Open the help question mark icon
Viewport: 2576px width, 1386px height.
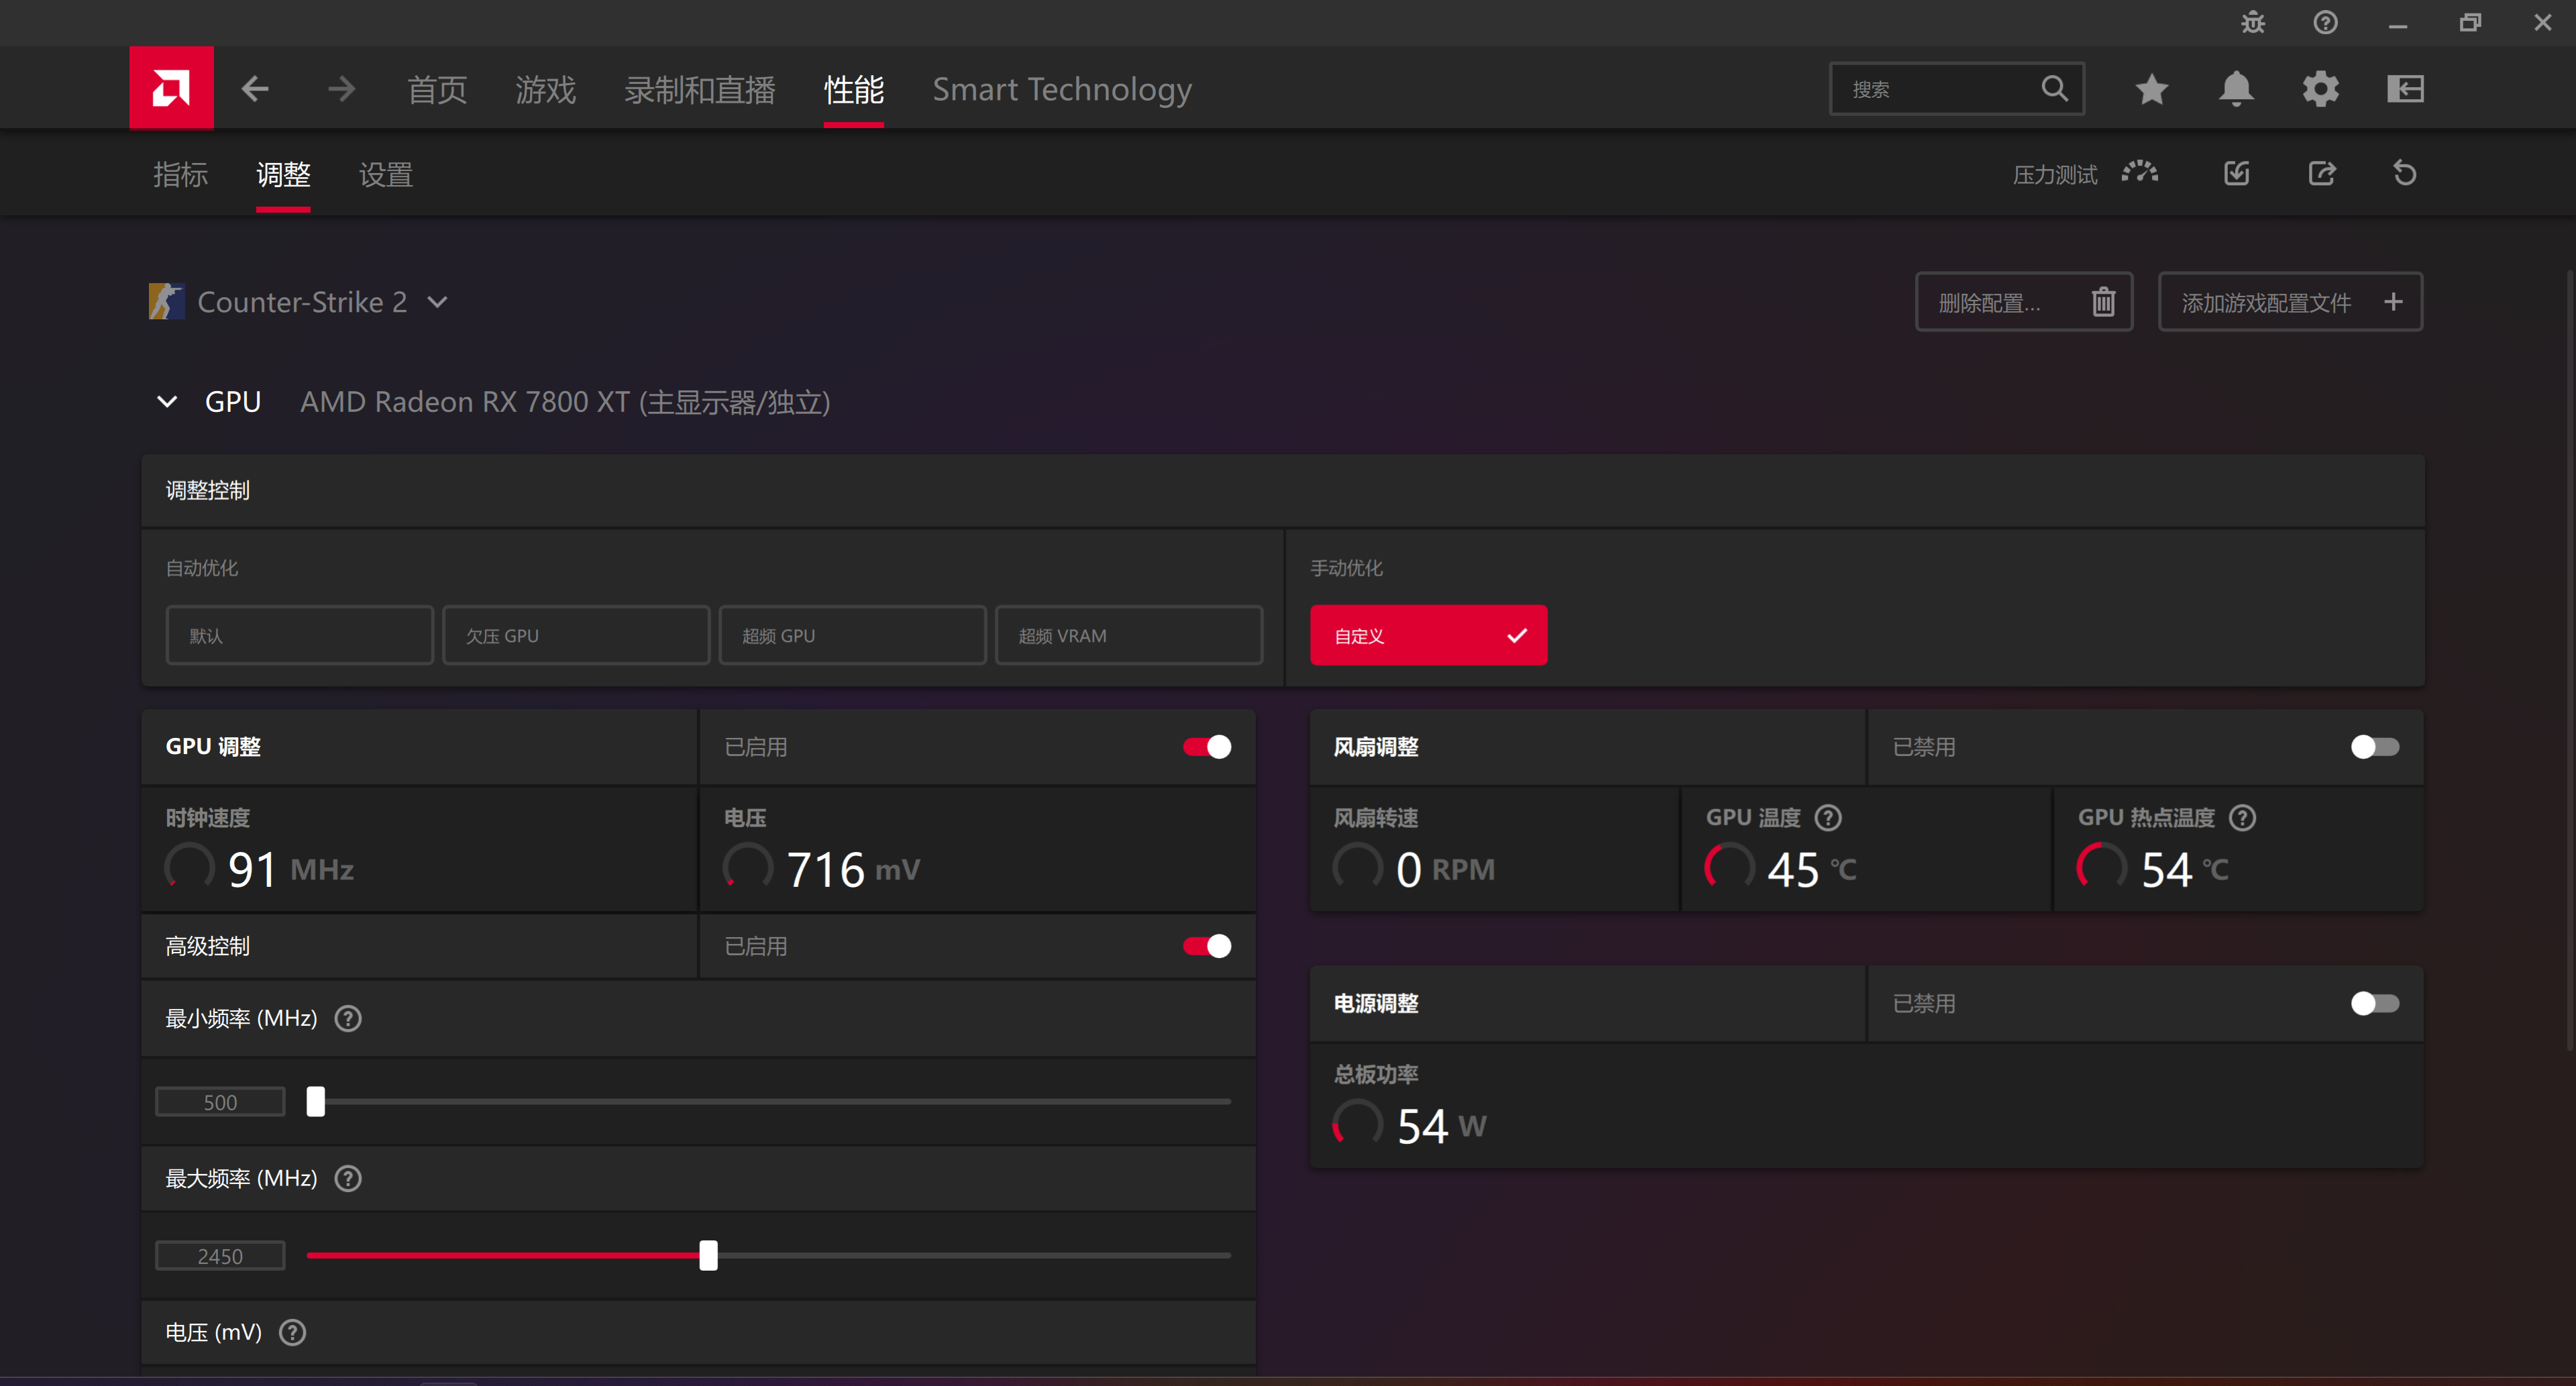(2325, 22)
